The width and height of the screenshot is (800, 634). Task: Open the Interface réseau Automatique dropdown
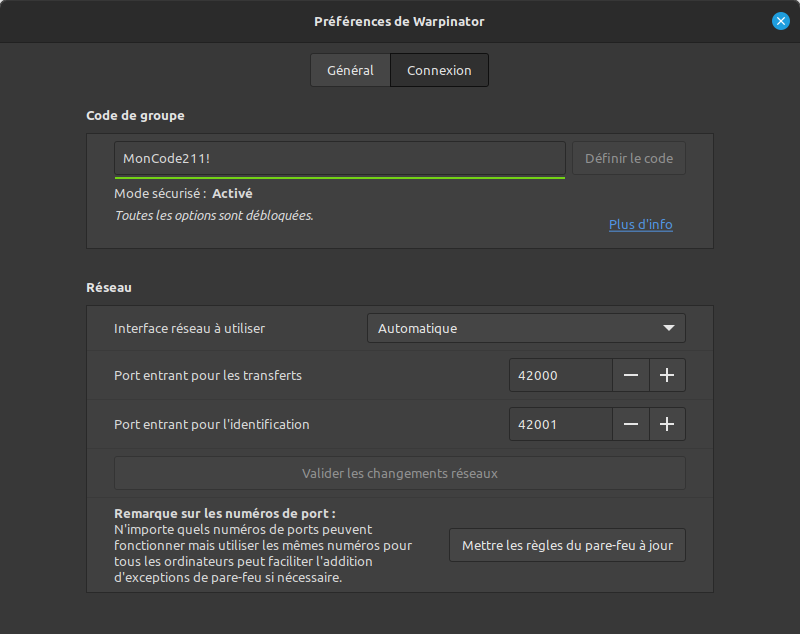526,328
